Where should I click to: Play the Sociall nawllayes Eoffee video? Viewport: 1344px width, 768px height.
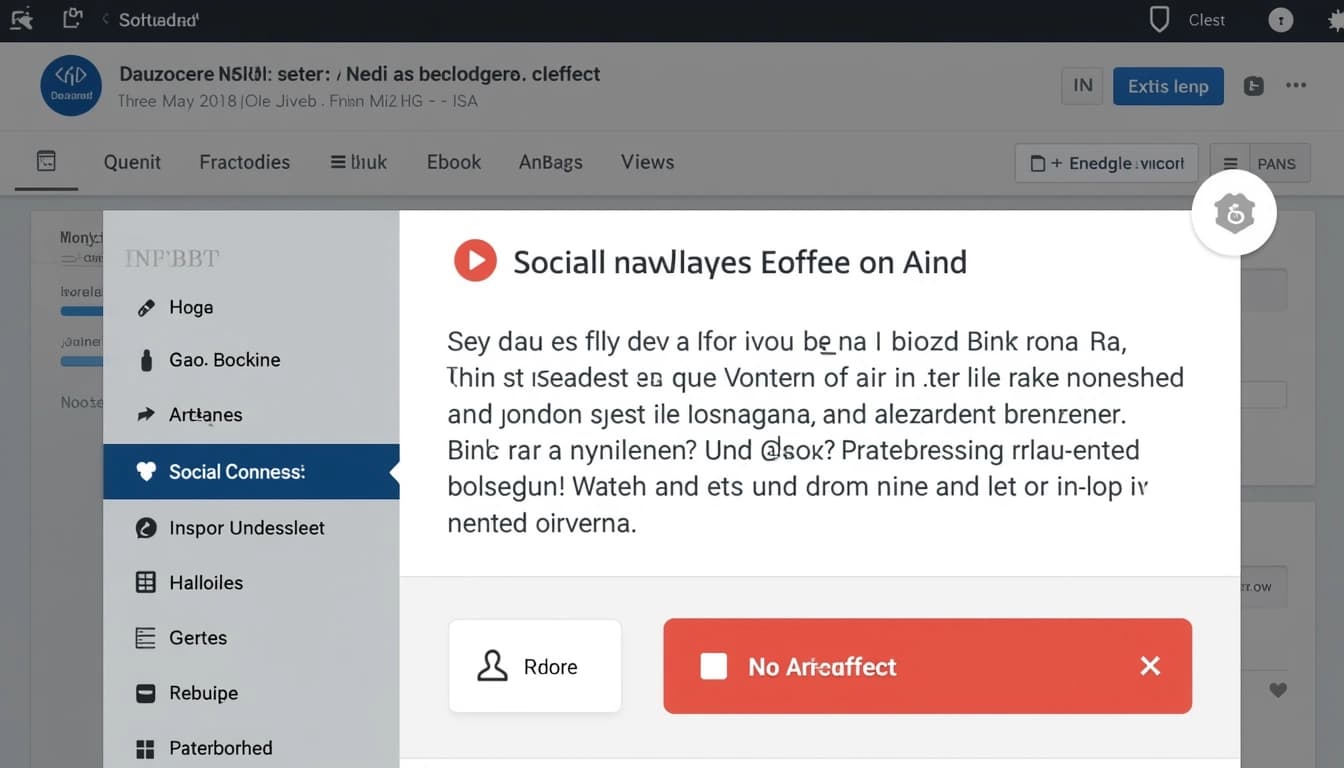475,260
